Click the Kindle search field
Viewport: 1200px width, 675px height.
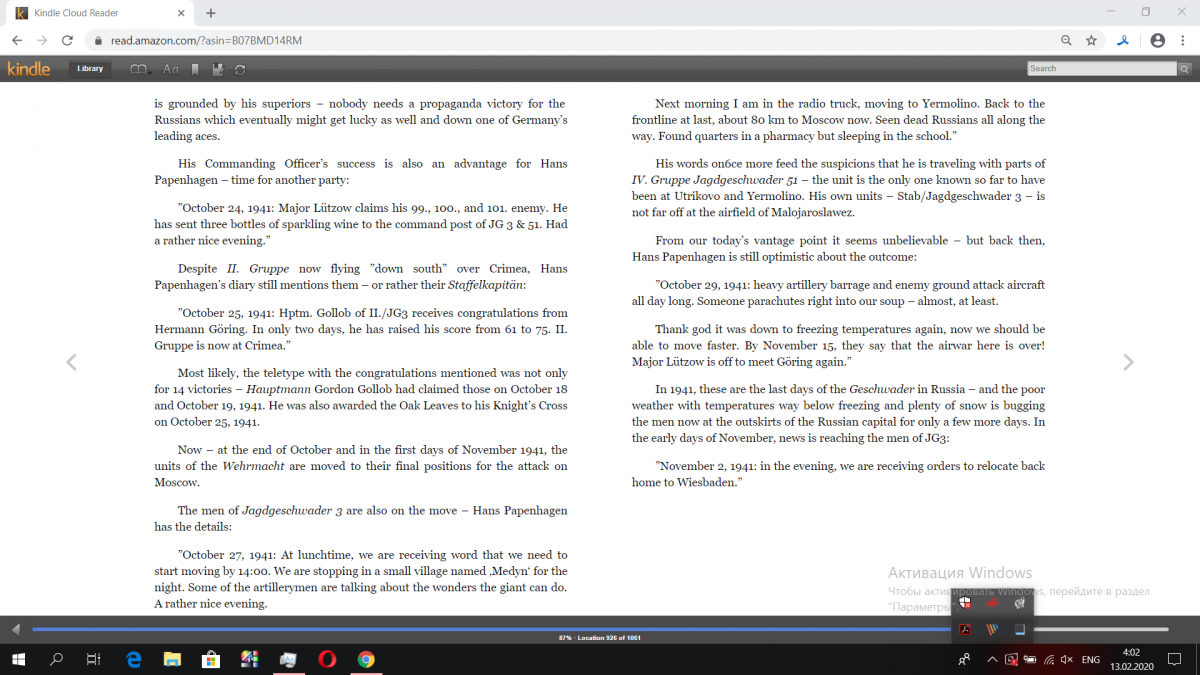point(1102,69)
